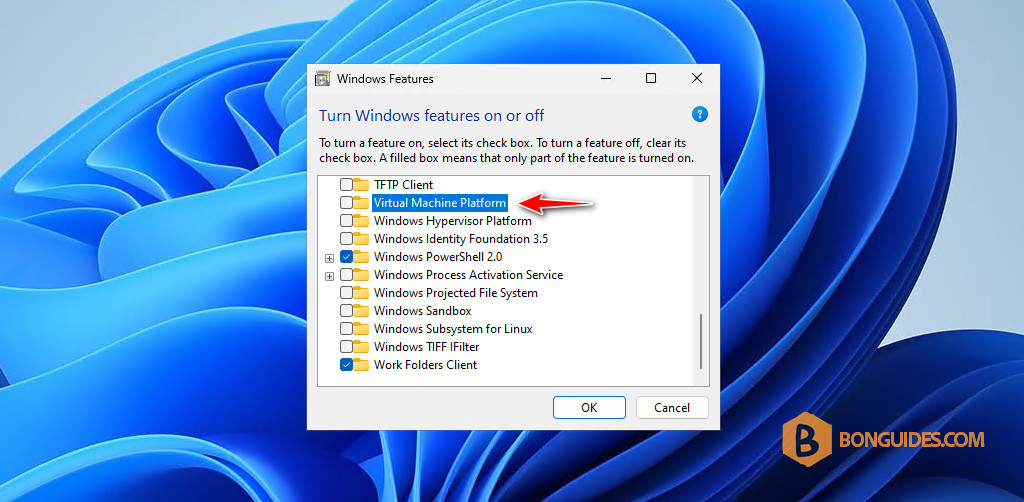The height and width of the screenshot is (502, 1024).
Task: Expand Windows Process Activation Service node
Action: (x=330, y=275)
